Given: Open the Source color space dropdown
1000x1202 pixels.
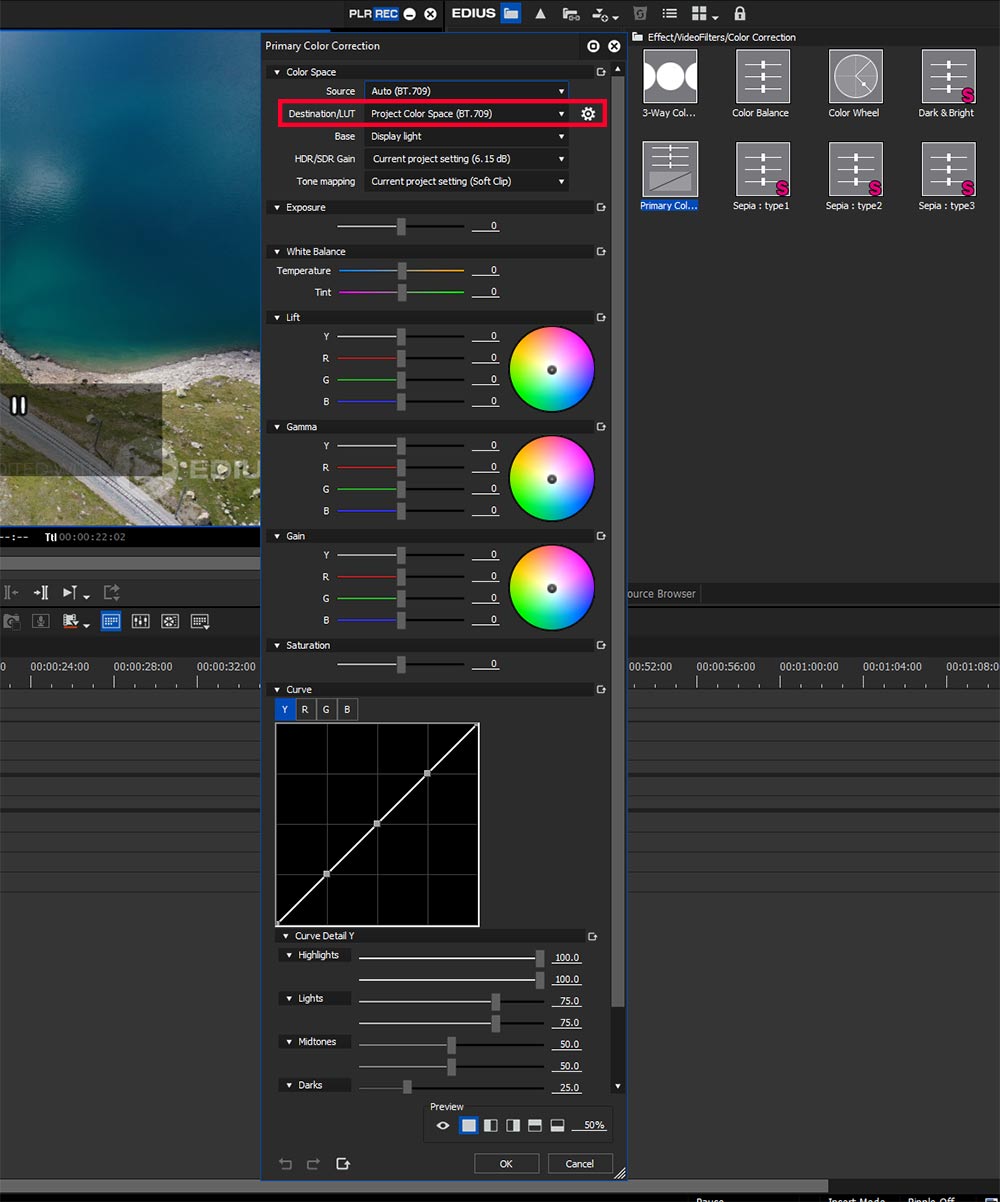Looking at the screenshot, I should (x=466, y=91).
